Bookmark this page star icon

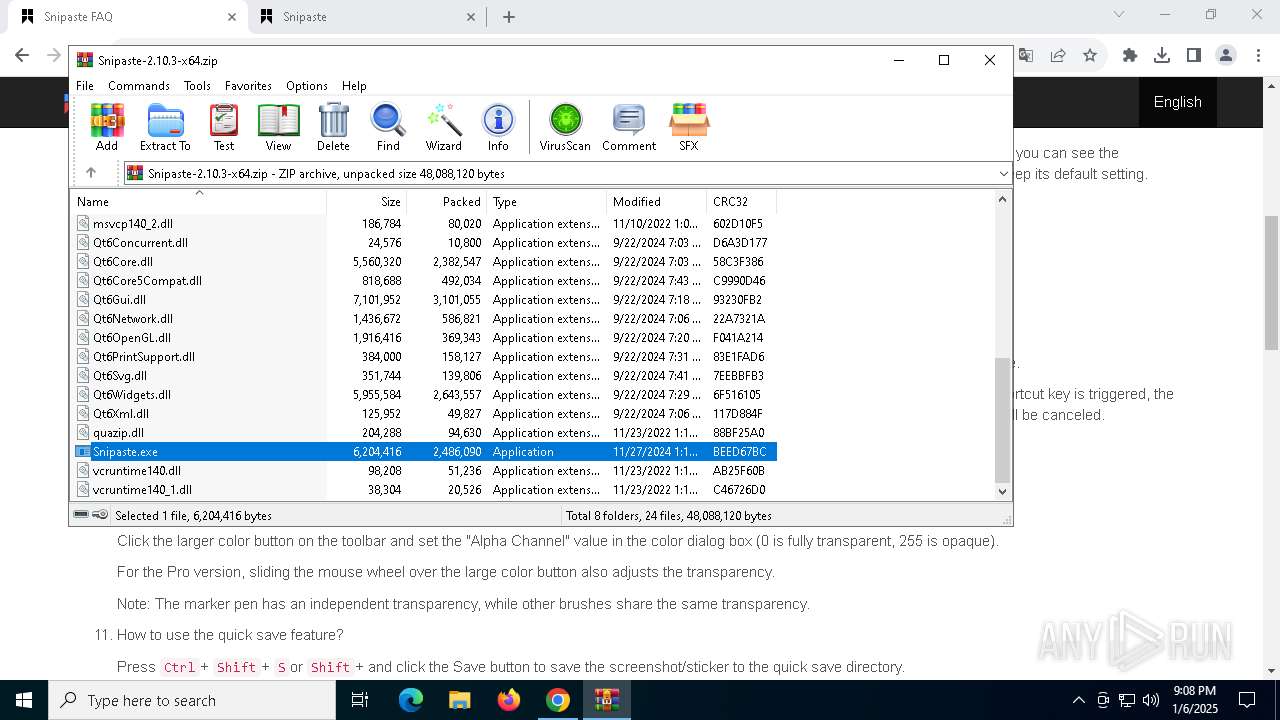pyautogui.click(x=1090, y=55)
